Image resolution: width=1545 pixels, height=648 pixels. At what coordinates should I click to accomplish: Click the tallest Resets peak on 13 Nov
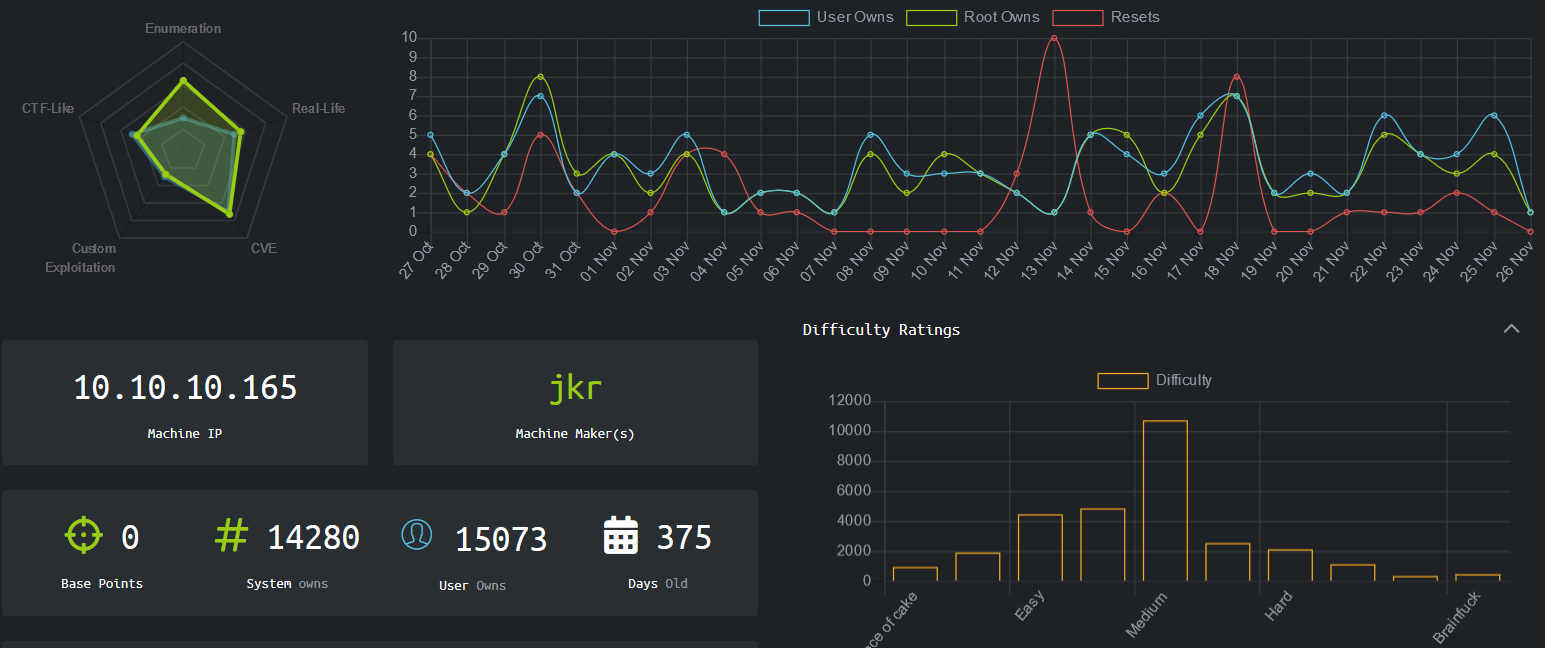[x=1053, y=38]
